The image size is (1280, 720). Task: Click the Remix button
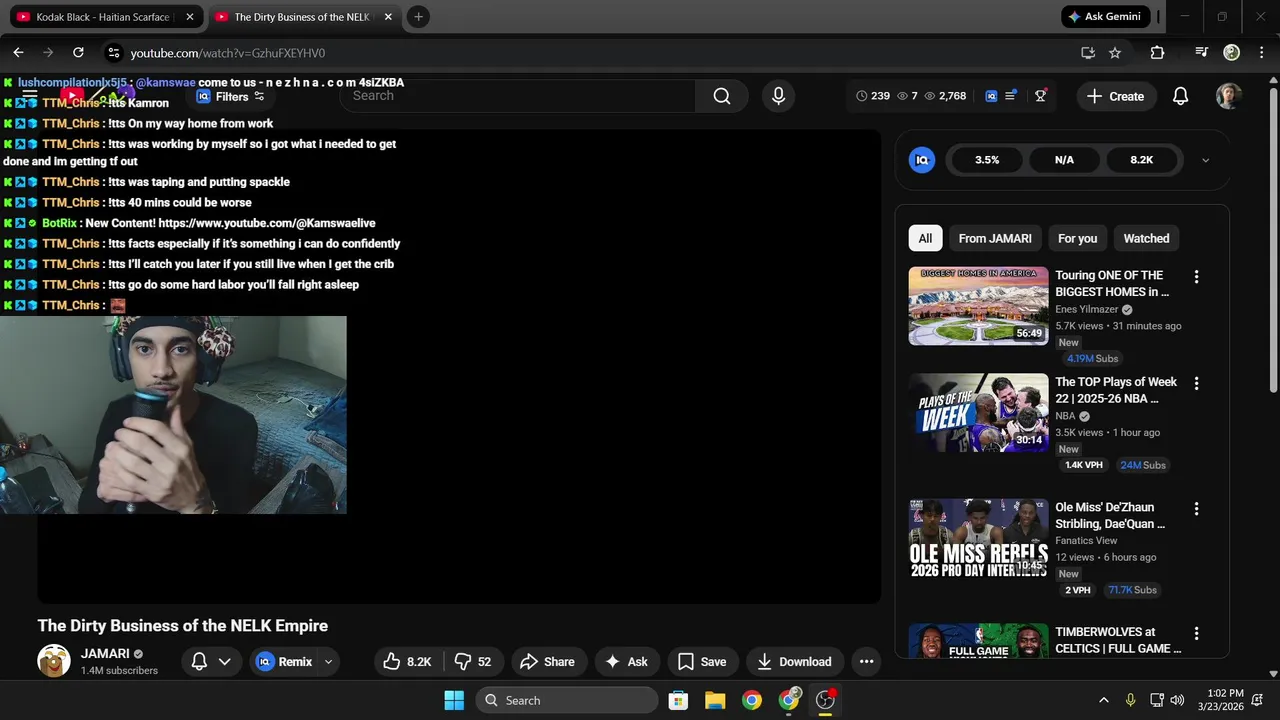285,661
